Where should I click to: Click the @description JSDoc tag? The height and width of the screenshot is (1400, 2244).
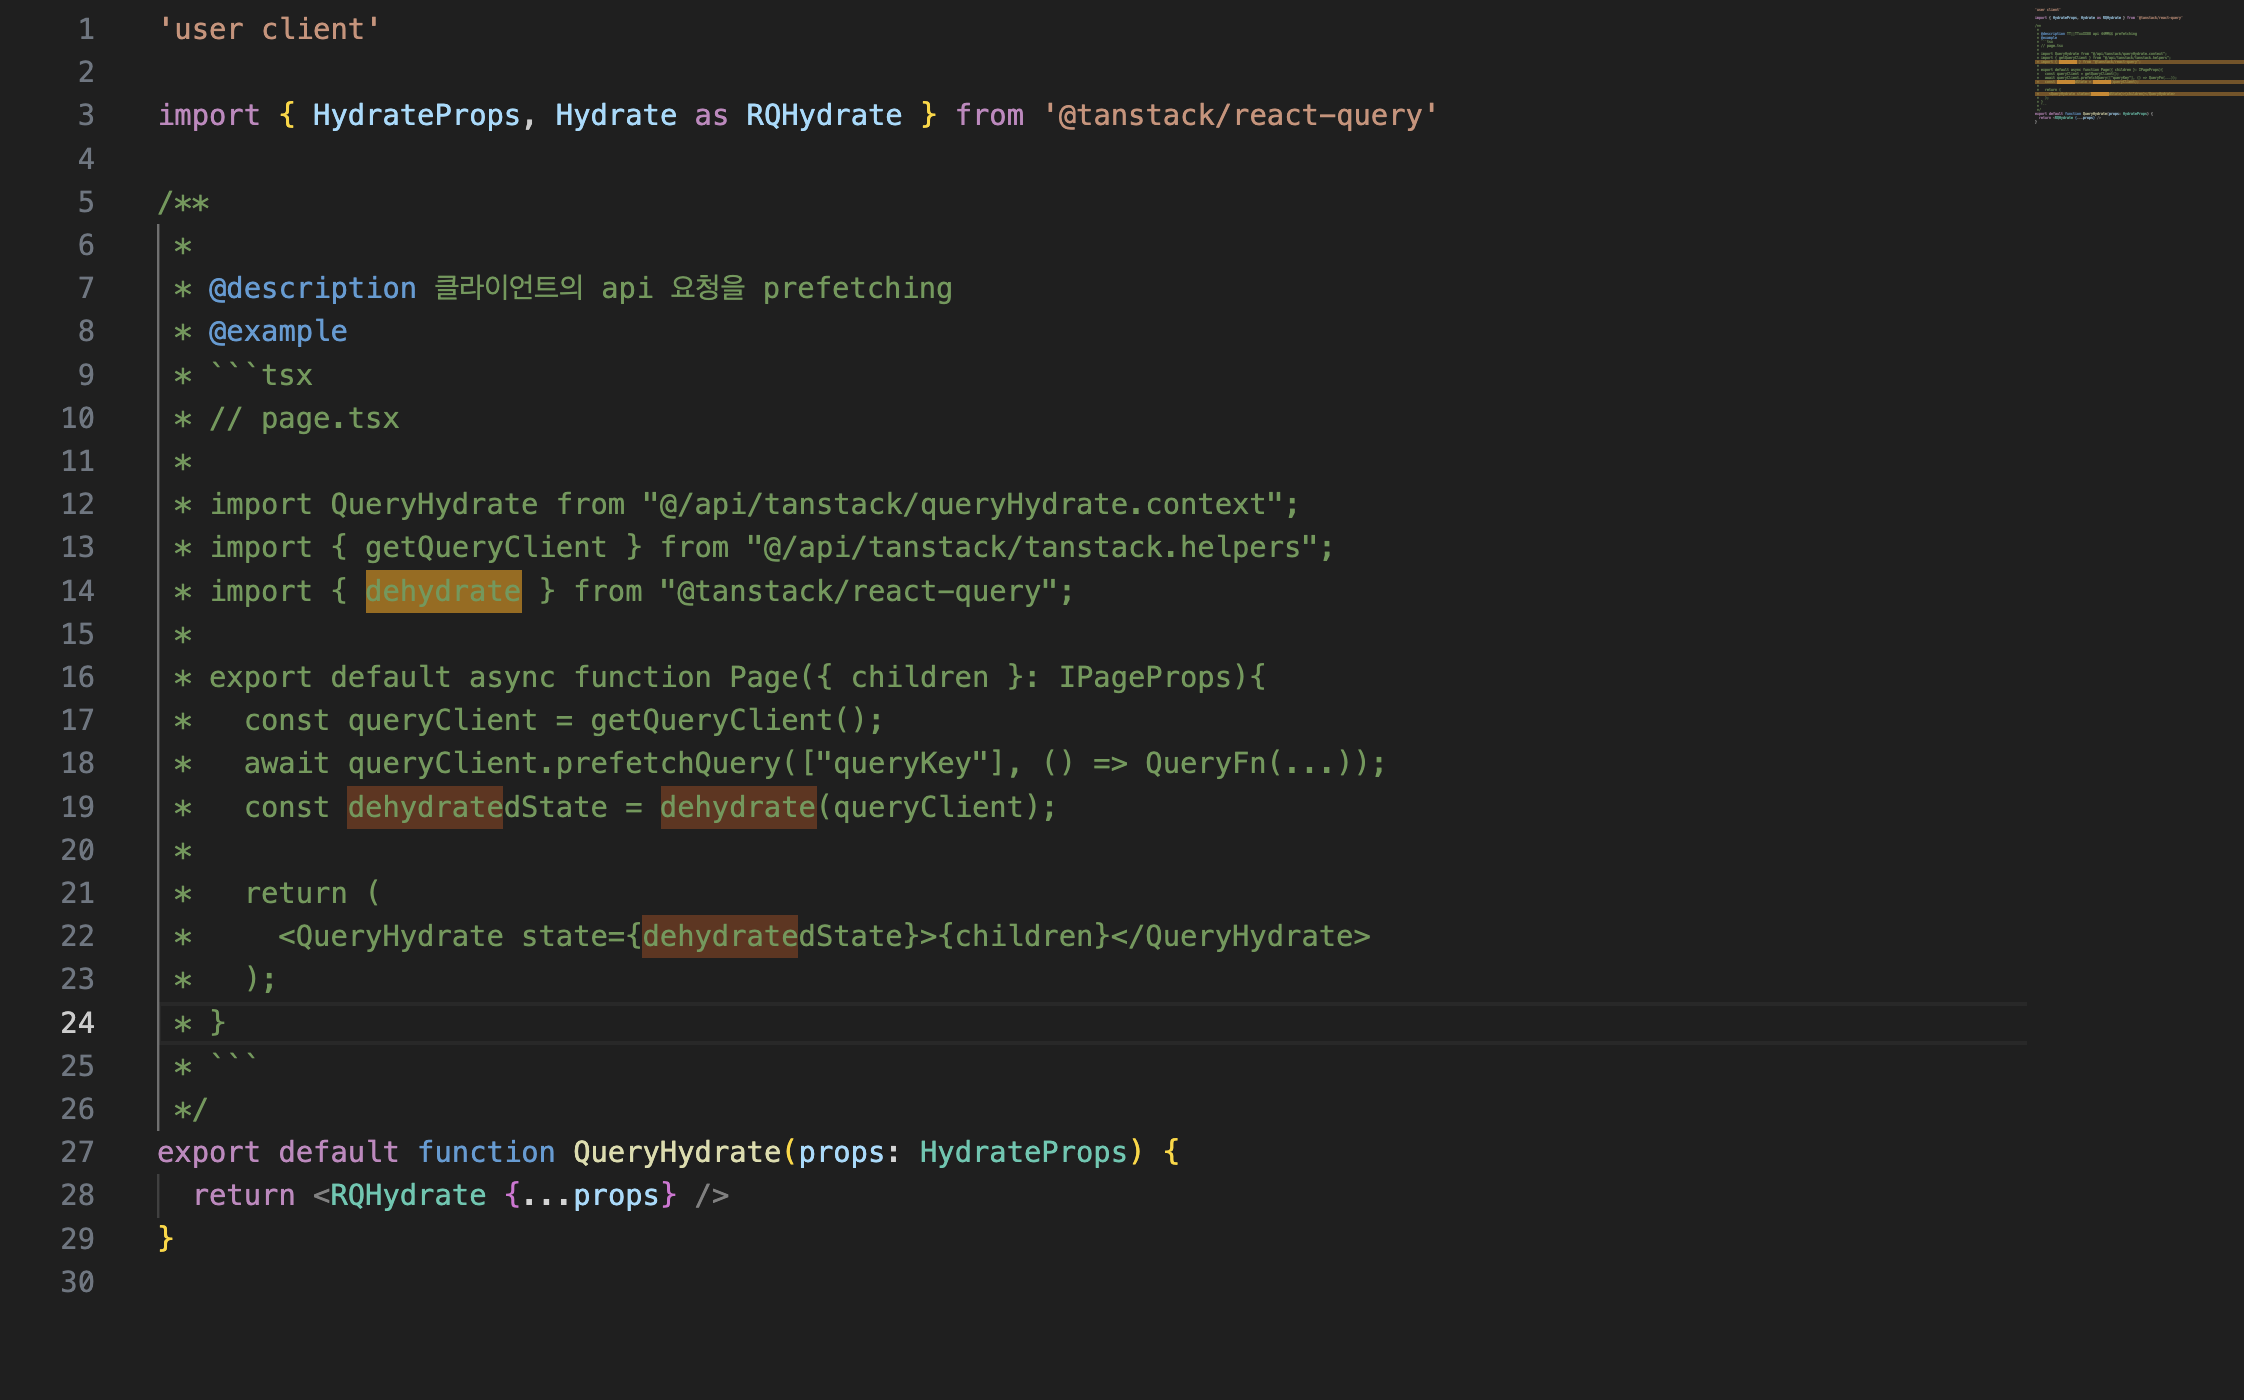tap(312, 288)
